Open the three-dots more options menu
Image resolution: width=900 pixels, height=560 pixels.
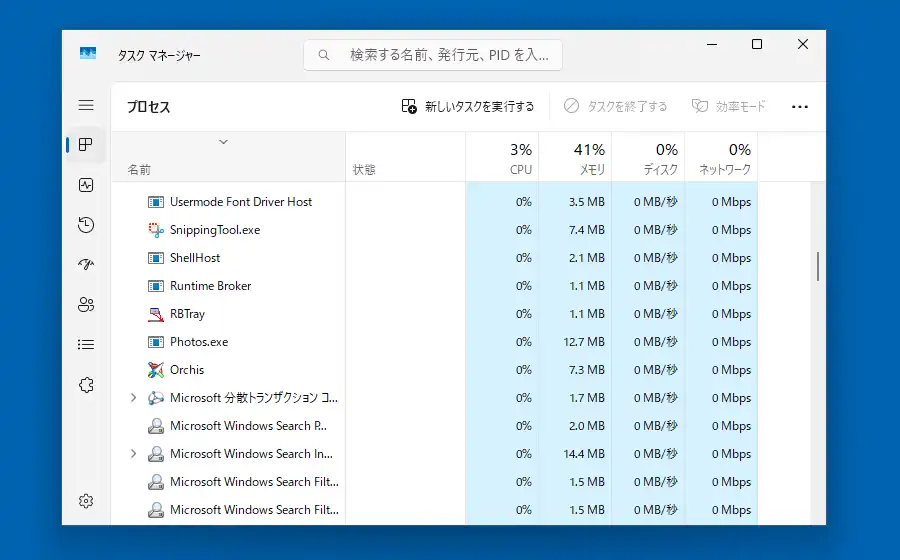800,107
